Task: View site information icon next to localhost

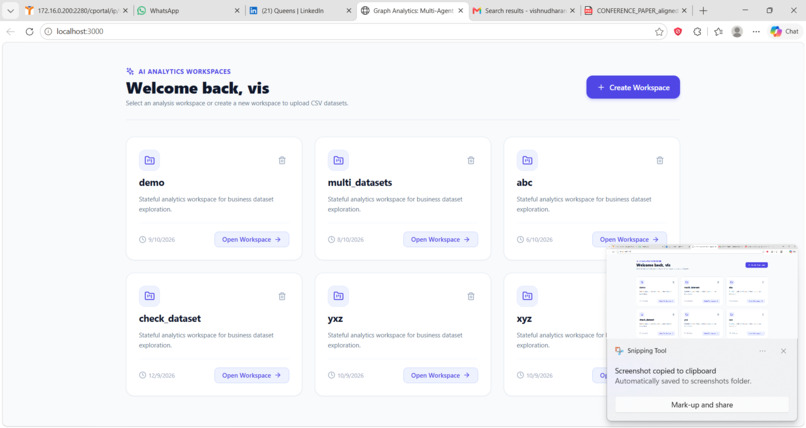Action: click(x=48, y=31)
